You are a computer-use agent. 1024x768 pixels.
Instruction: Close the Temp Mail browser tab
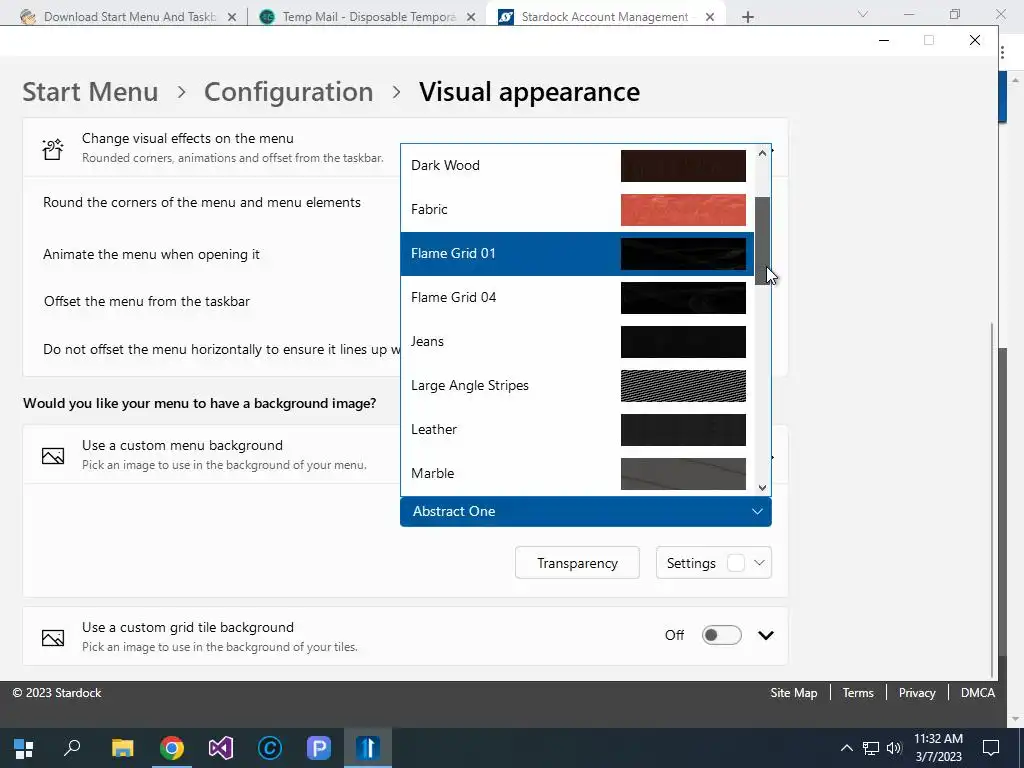[x=471, y=18]
